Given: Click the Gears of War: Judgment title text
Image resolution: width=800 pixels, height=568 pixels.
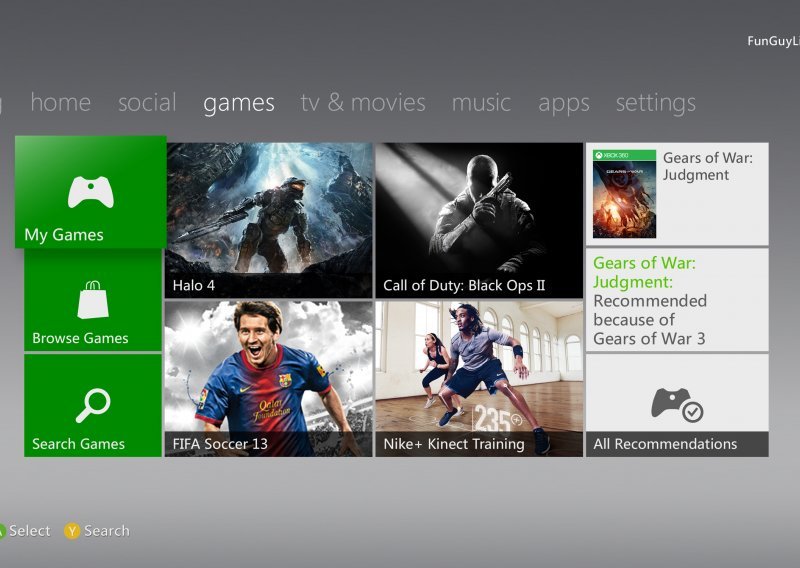Looking at the screenshot, I should [708, 166].
